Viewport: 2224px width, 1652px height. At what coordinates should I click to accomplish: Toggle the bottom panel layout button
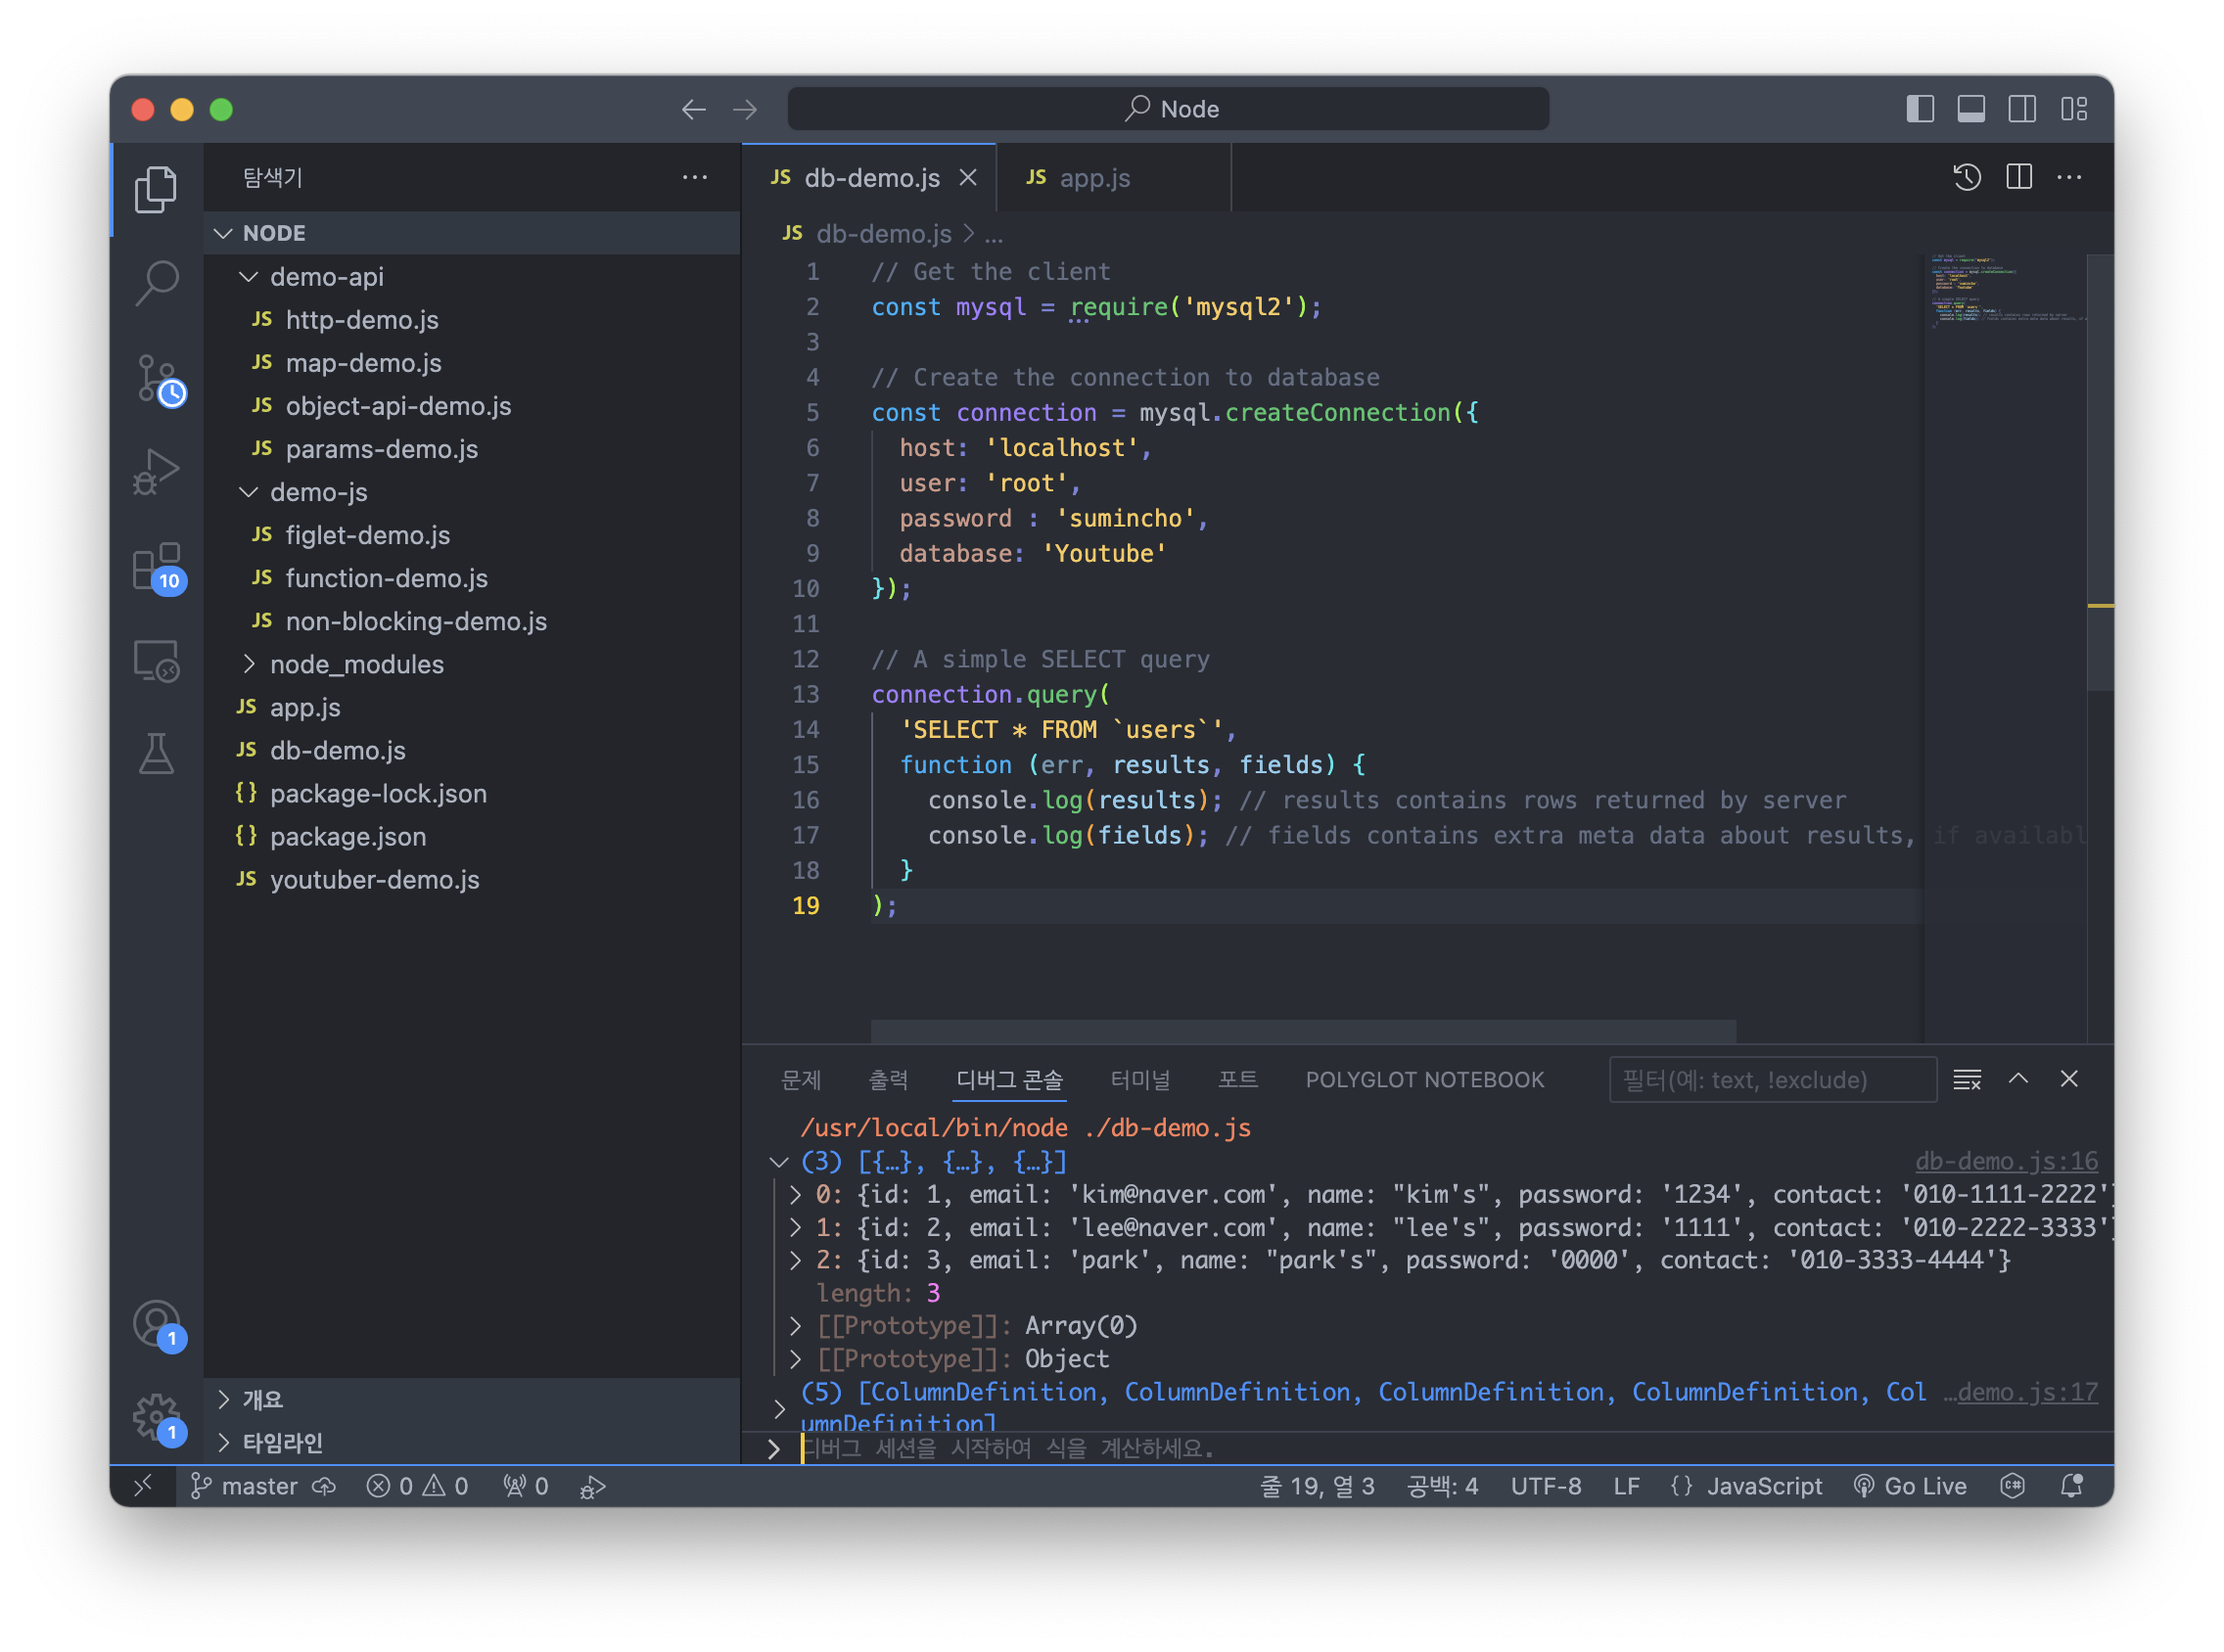(x=1970, y=109)
